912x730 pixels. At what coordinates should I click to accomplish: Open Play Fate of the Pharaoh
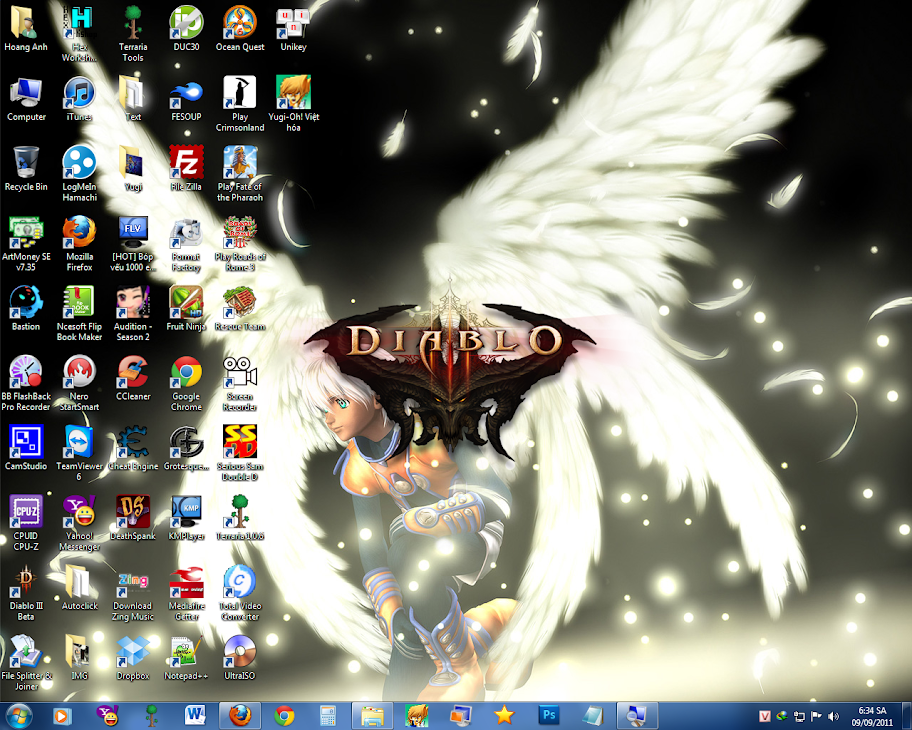pyautogui.click(x=240, y=173)
